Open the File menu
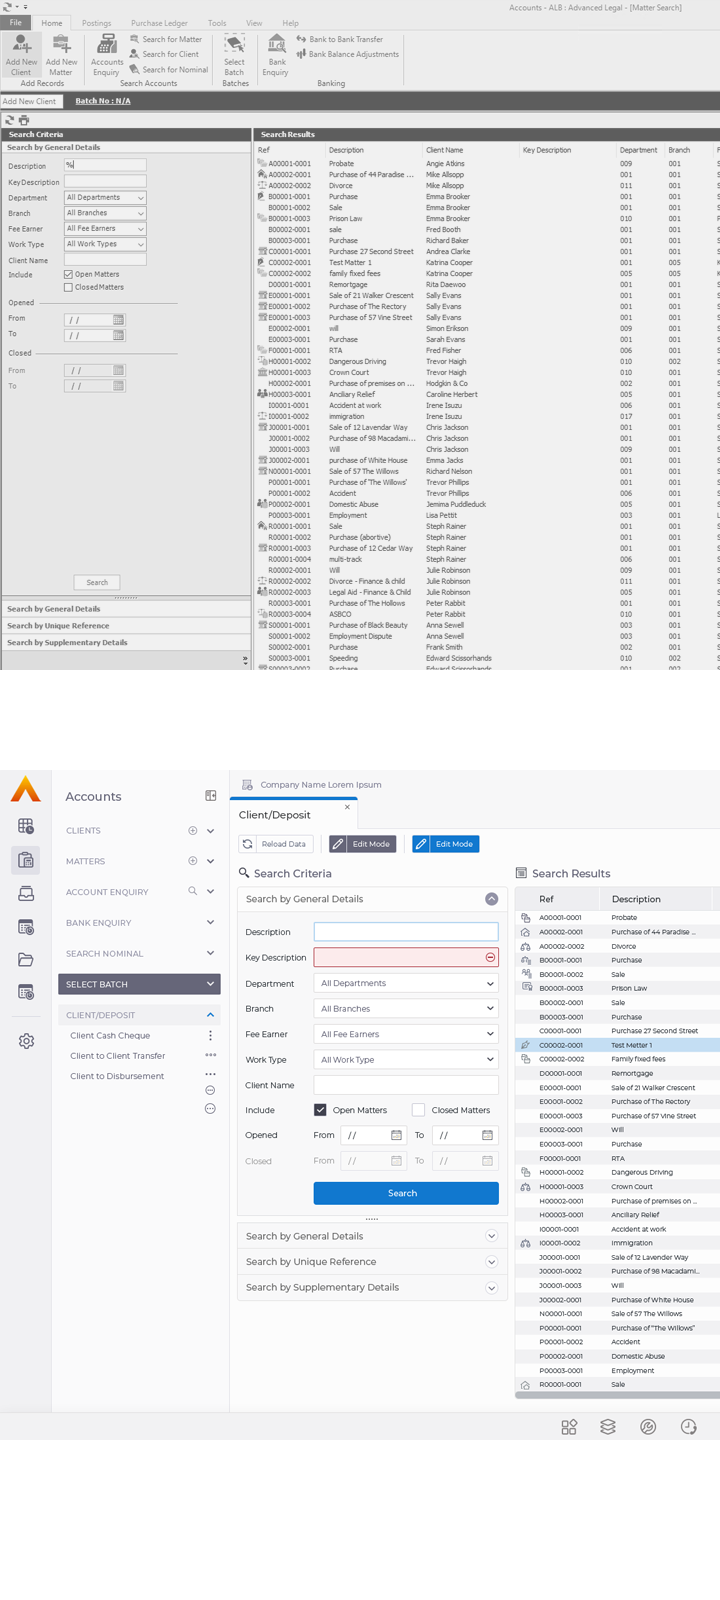 pyautogui.click(x=16, y=22)
